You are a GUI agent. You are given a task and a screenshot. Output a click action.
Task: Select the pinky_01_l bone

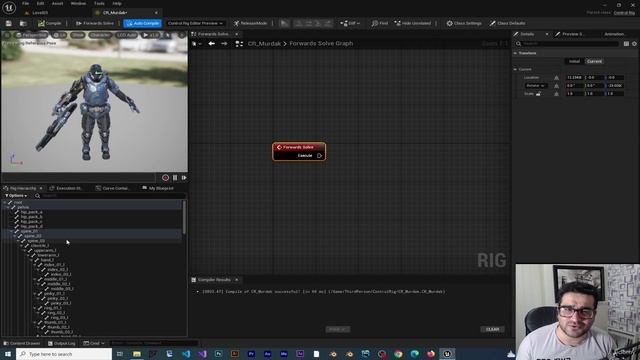click(x=54, y=293)
